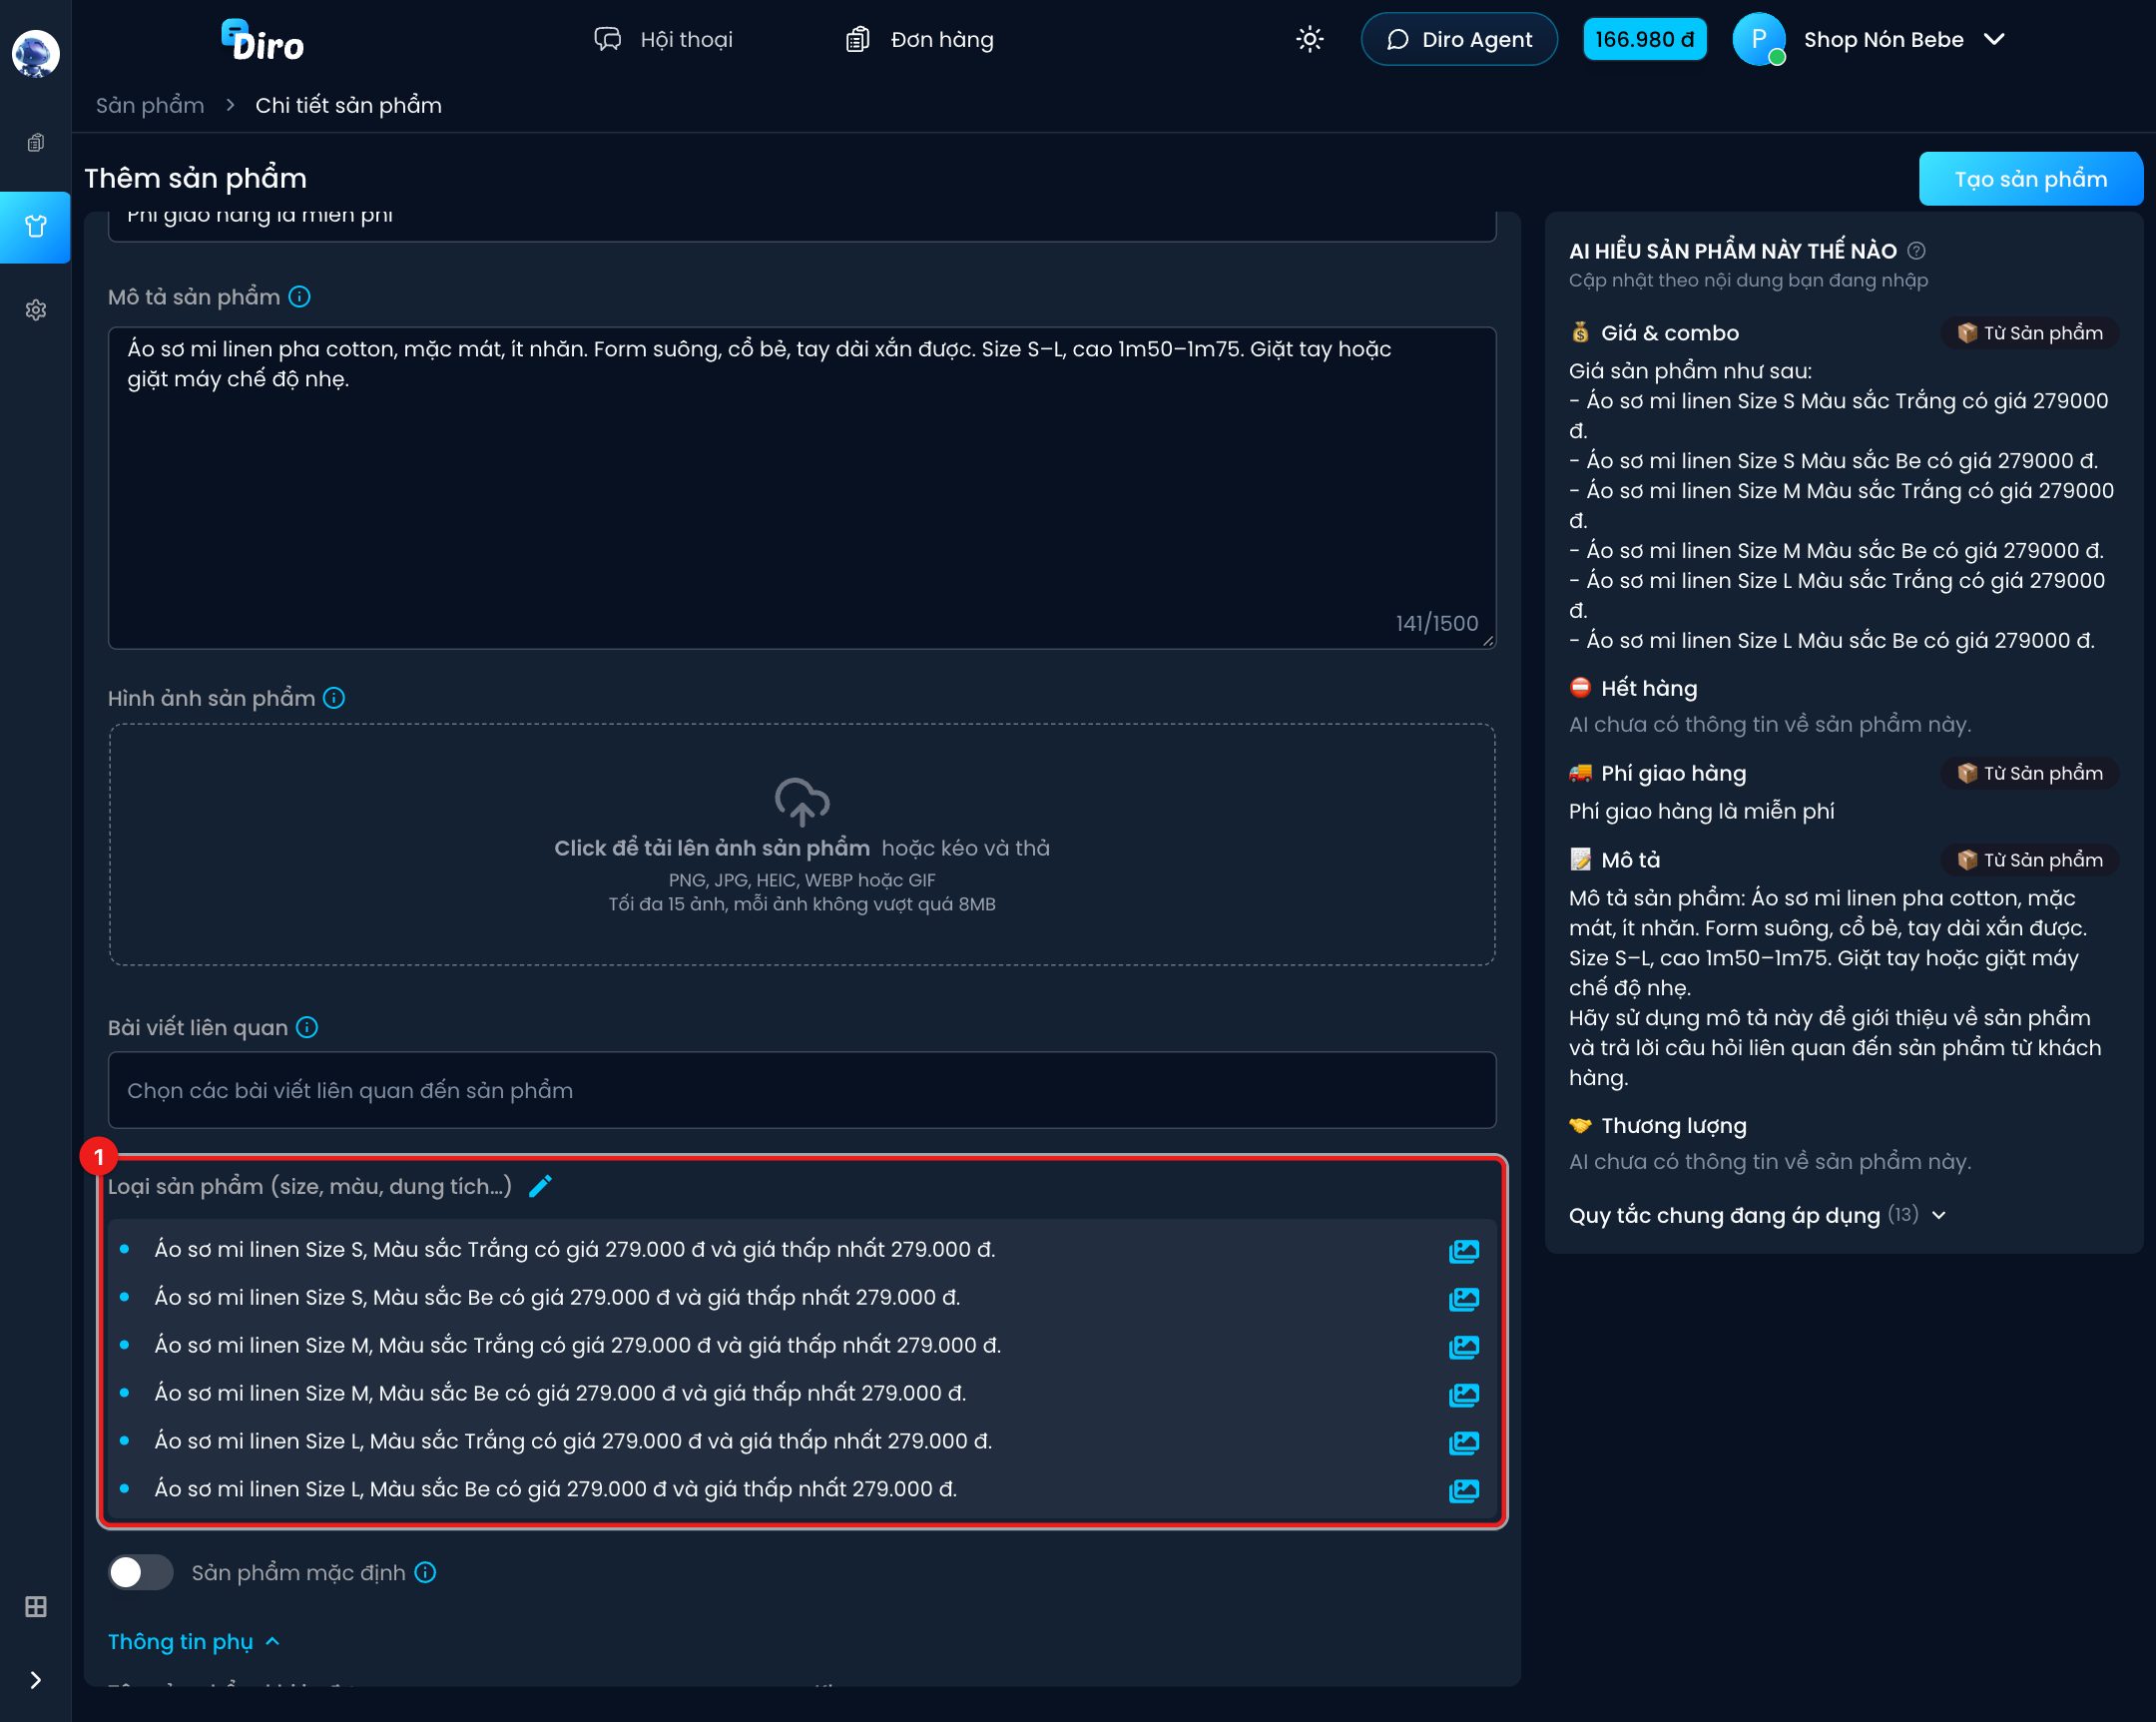Click info icon next to Bài viết liên quan
The height and width of the screenshot is (1722, 2156).
coord(307,1027)
